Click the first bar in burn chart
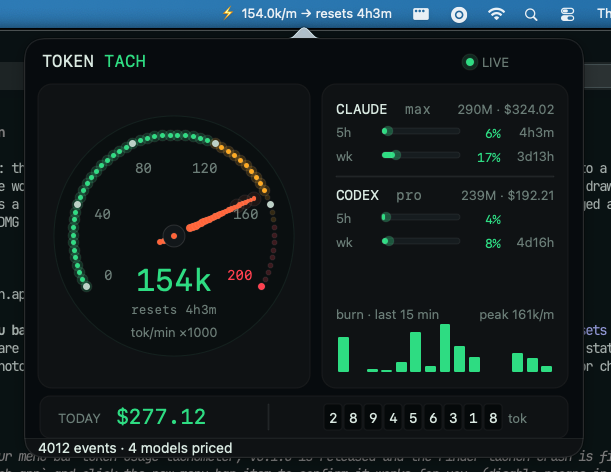 click(343, 354)
